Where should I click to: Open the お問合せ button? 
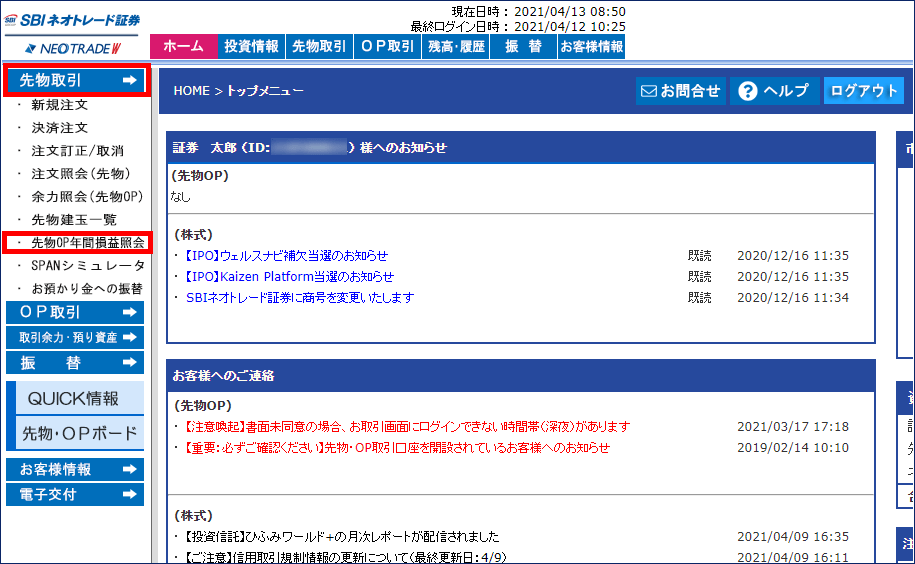pyautogui.click(x=680, y=91)
